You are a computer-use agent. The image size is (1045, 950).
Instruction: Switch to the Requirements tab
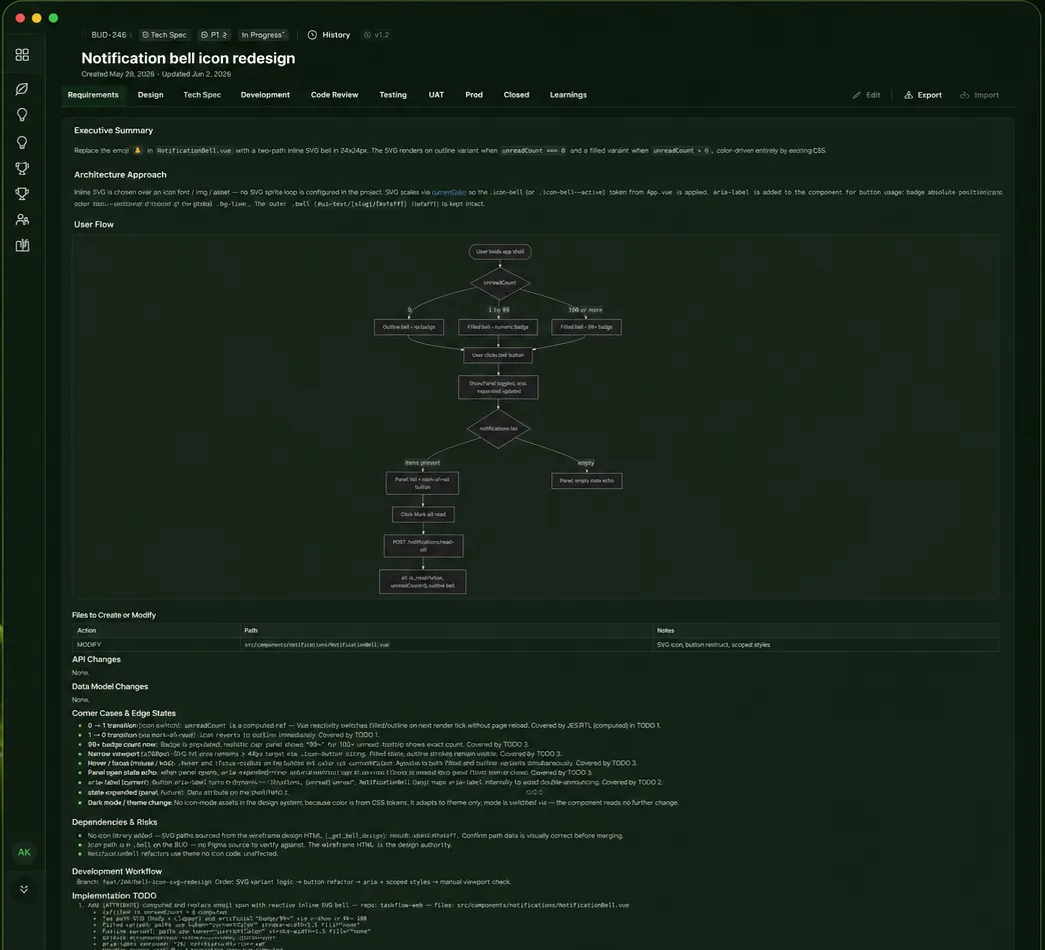tap(93, 95)
